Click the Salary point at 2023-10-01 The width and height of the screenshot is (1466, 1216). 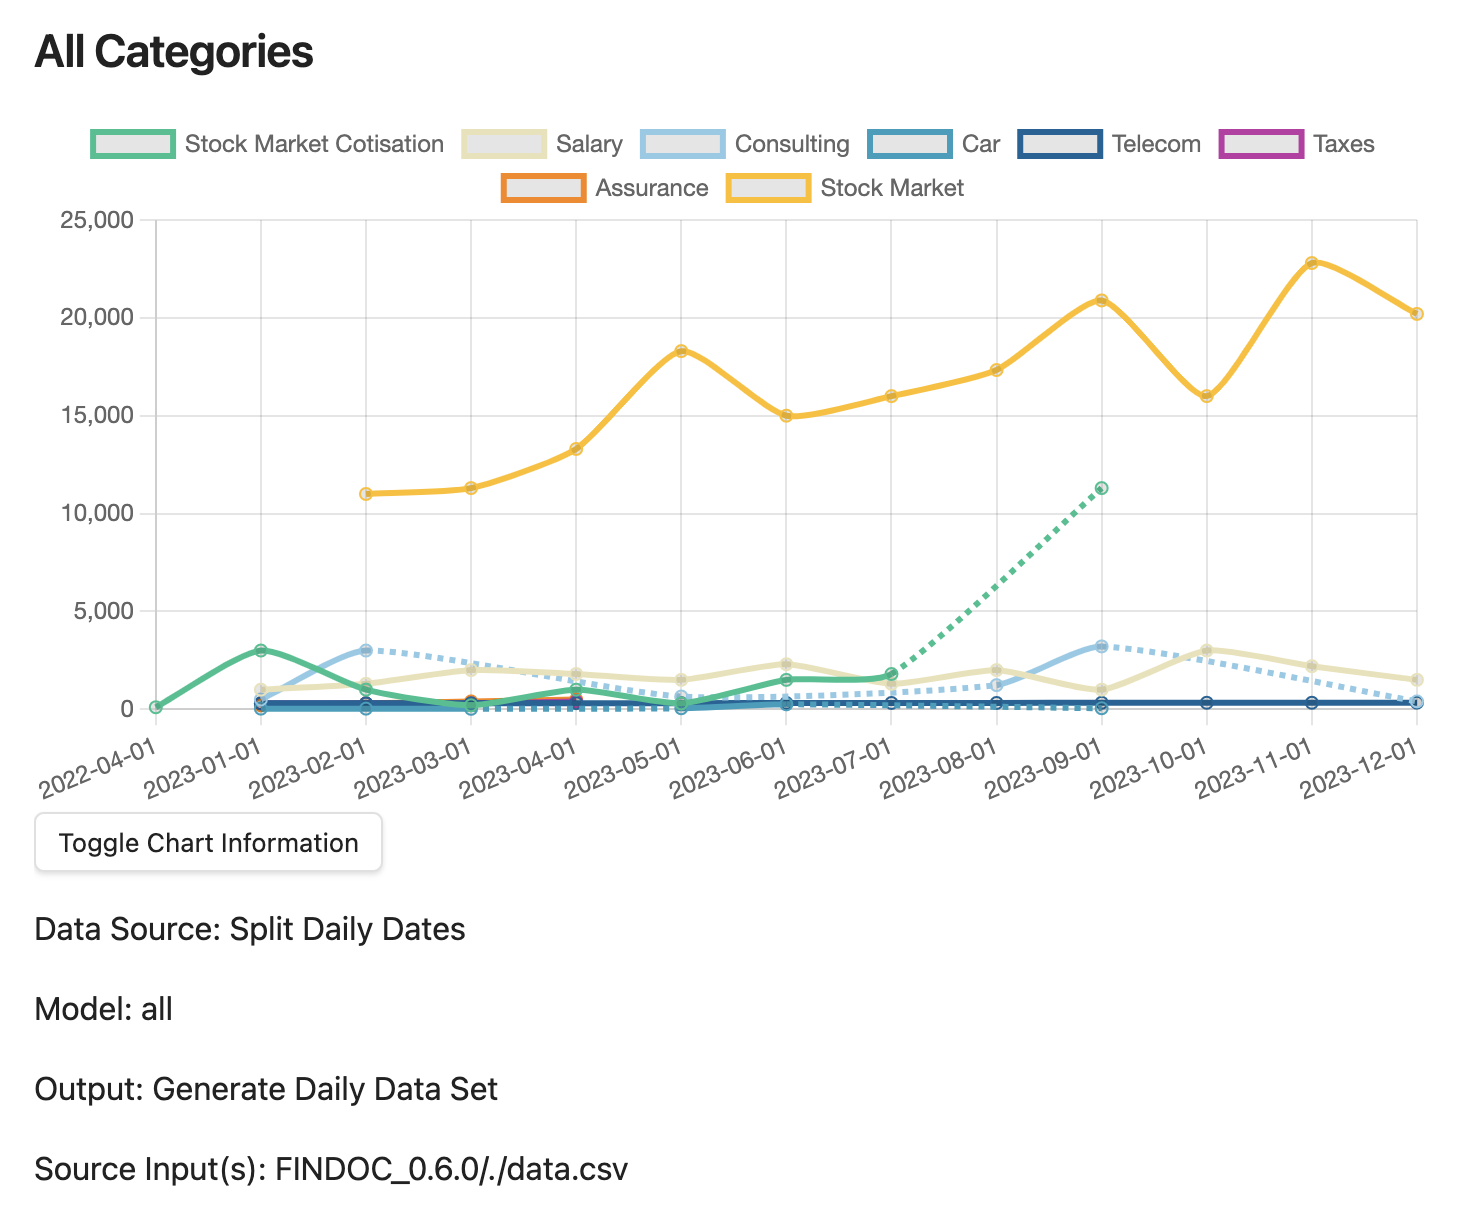click(x=1207, y=650)
